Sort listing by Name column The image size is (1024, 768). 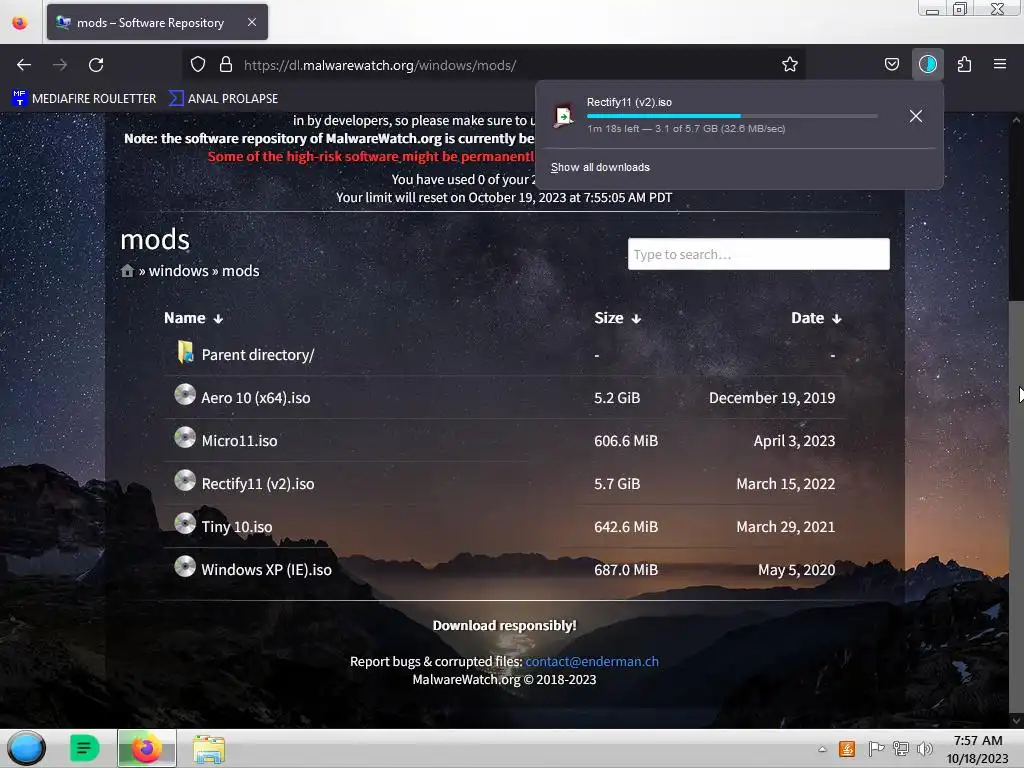[x=193, y=318]
